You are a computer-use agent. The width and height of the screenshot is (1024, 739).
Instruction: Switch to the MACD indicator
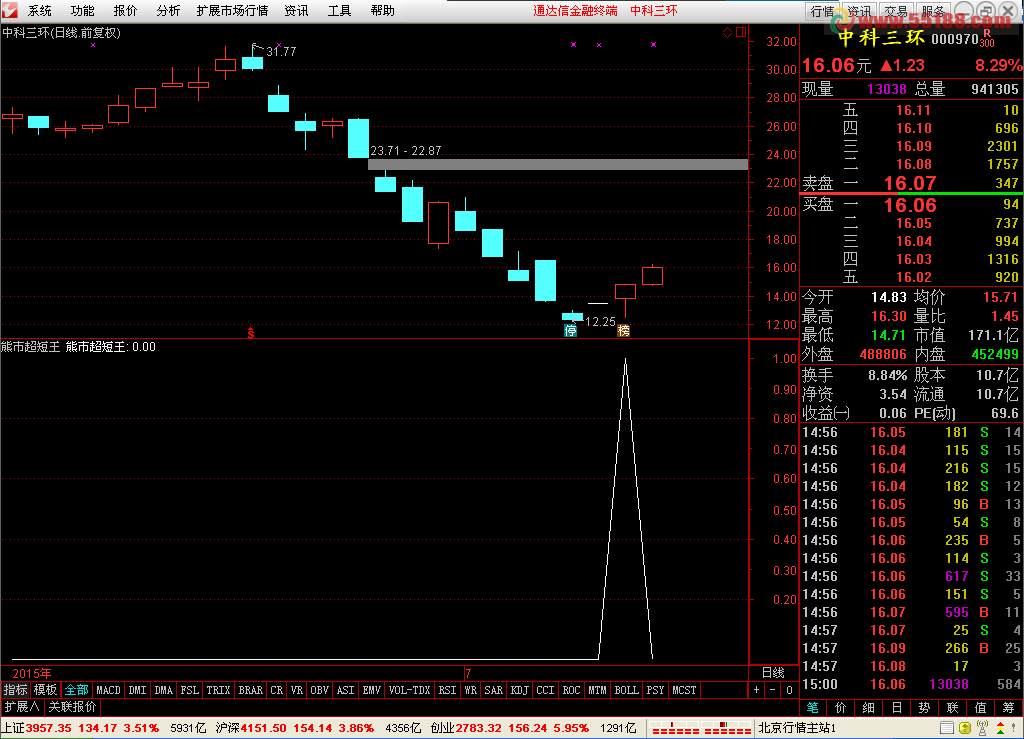[108, 689]
